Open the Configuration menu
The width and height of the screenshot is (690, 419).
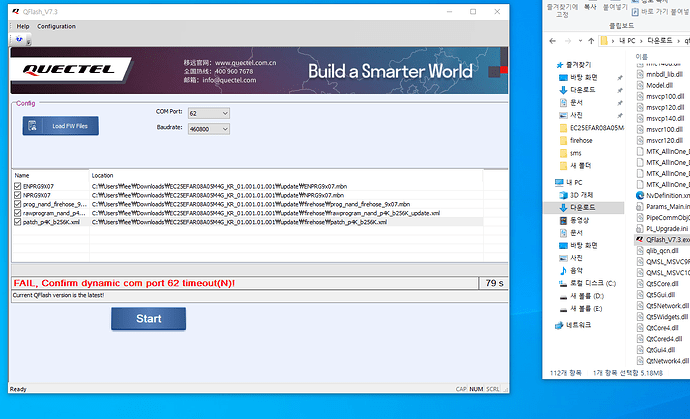[x=56, y=26]
